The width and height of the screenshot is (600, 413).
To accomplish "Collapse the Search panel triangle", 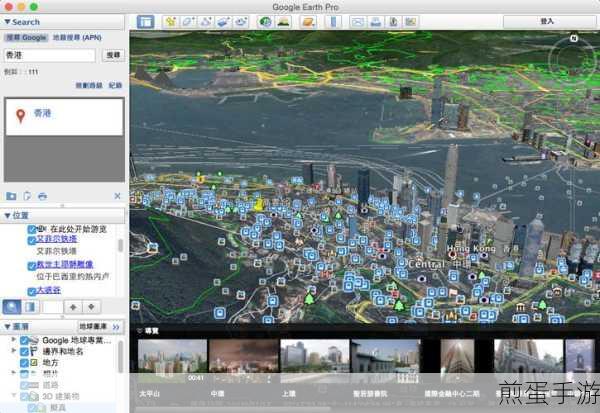I will point(7,22).
